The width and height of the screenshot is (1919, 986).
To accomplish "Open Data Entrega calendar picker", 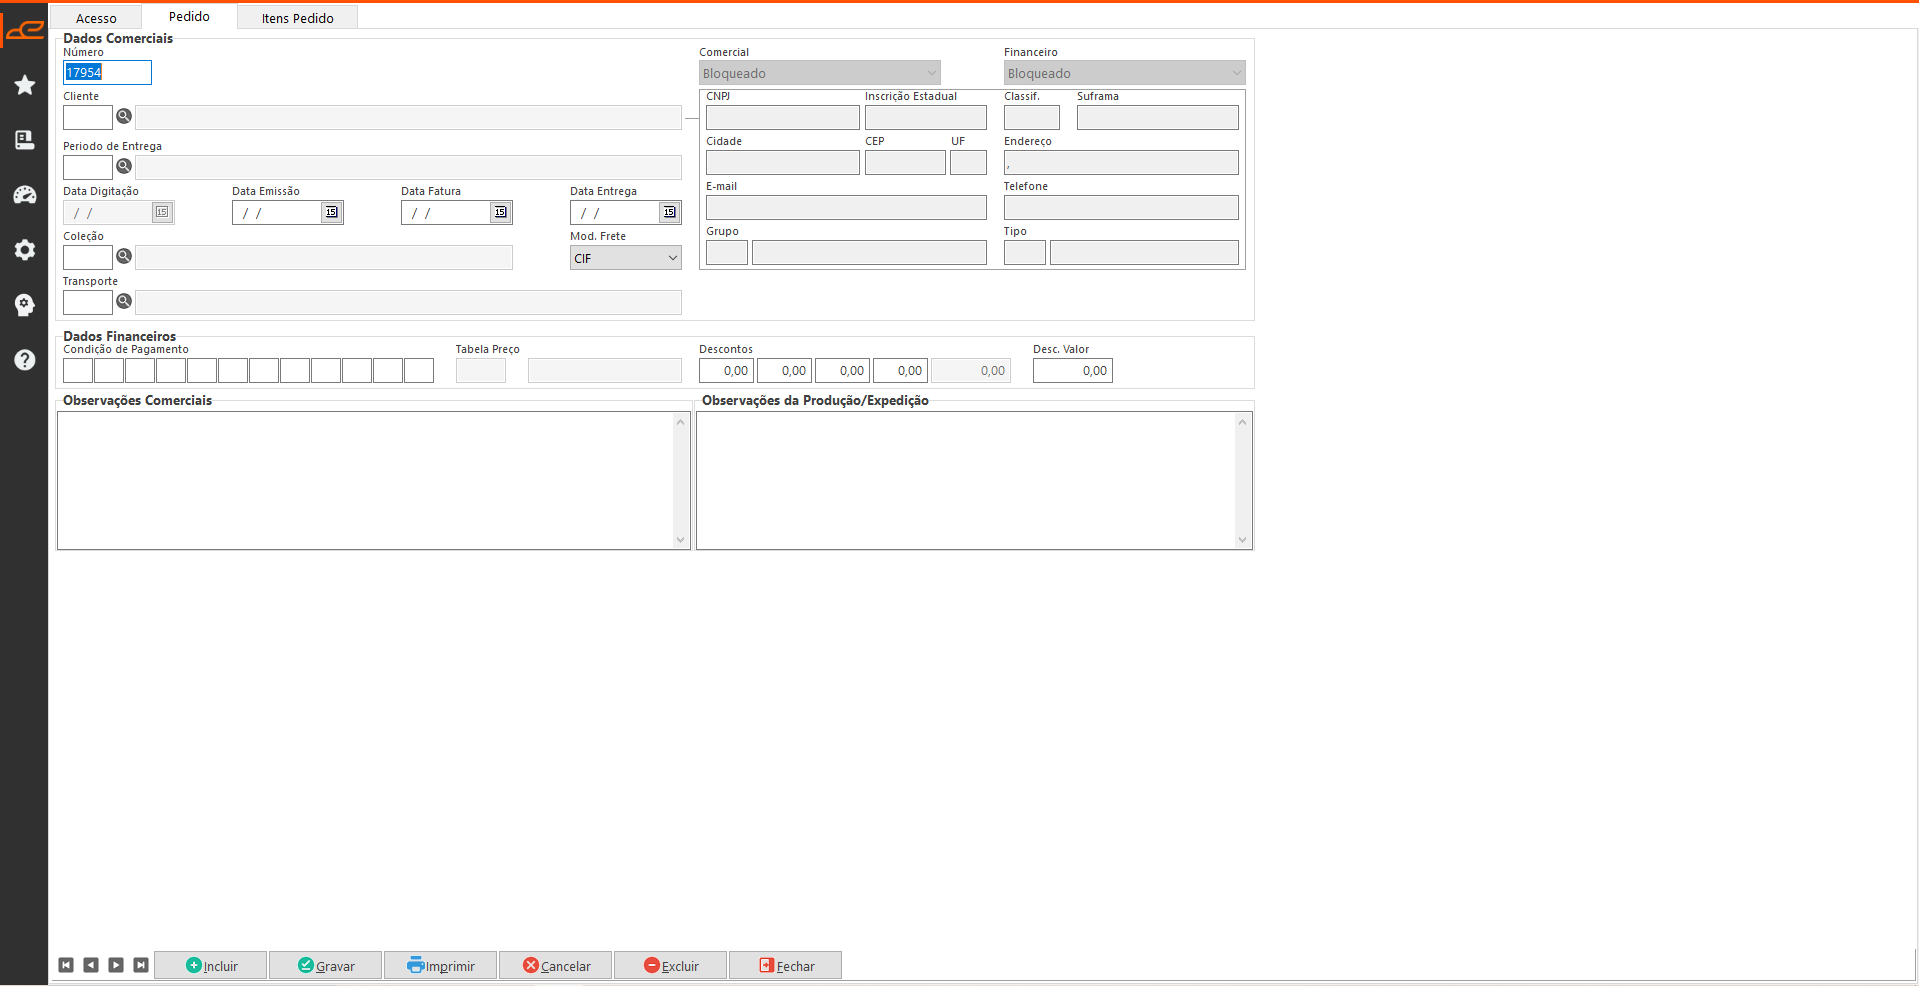I will (670, 212).
